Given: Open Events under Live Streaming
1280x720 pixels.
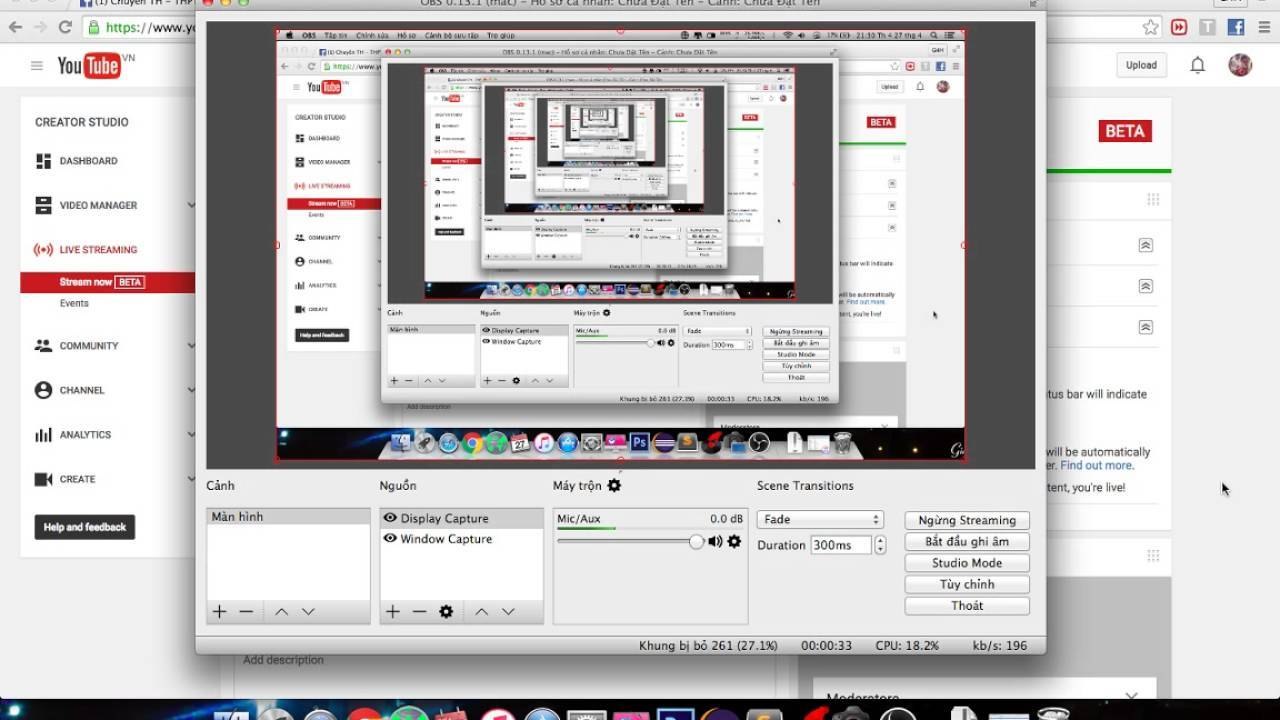Looking at the screenshot, I should click(74, 303).
